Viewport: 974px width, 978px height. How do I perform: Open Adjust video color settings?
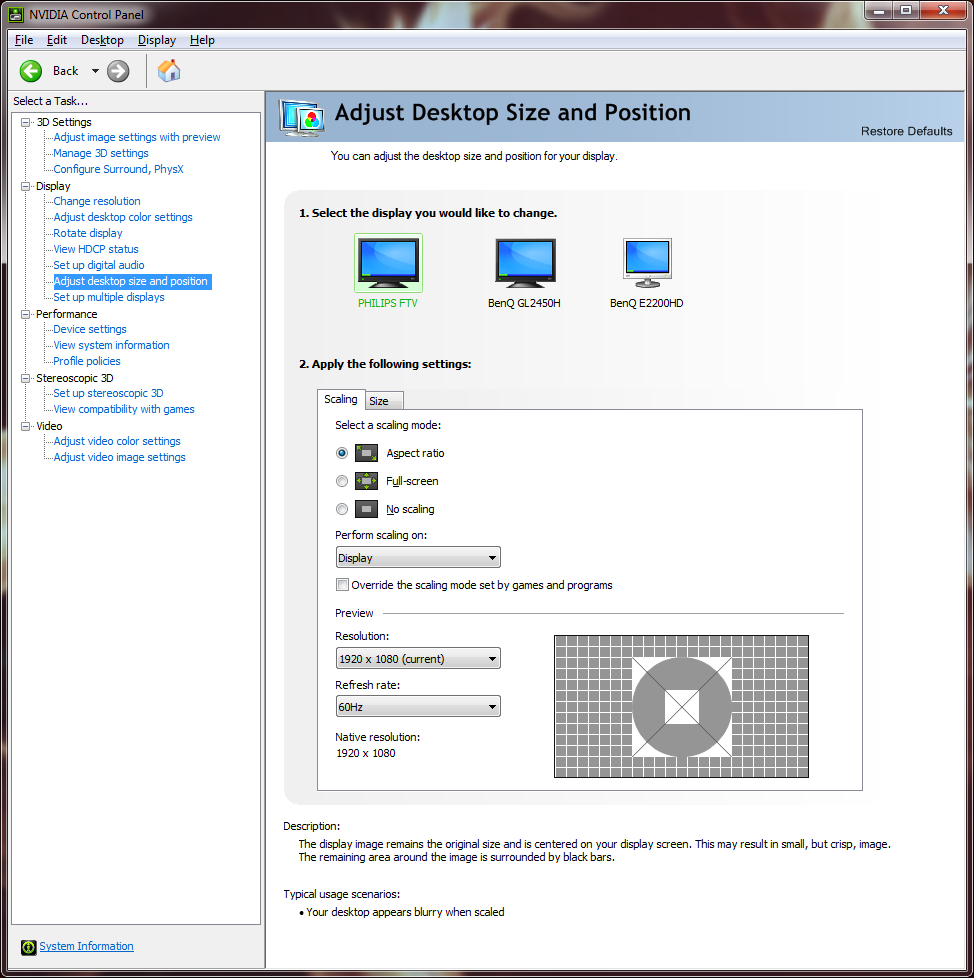pos(117,442)
